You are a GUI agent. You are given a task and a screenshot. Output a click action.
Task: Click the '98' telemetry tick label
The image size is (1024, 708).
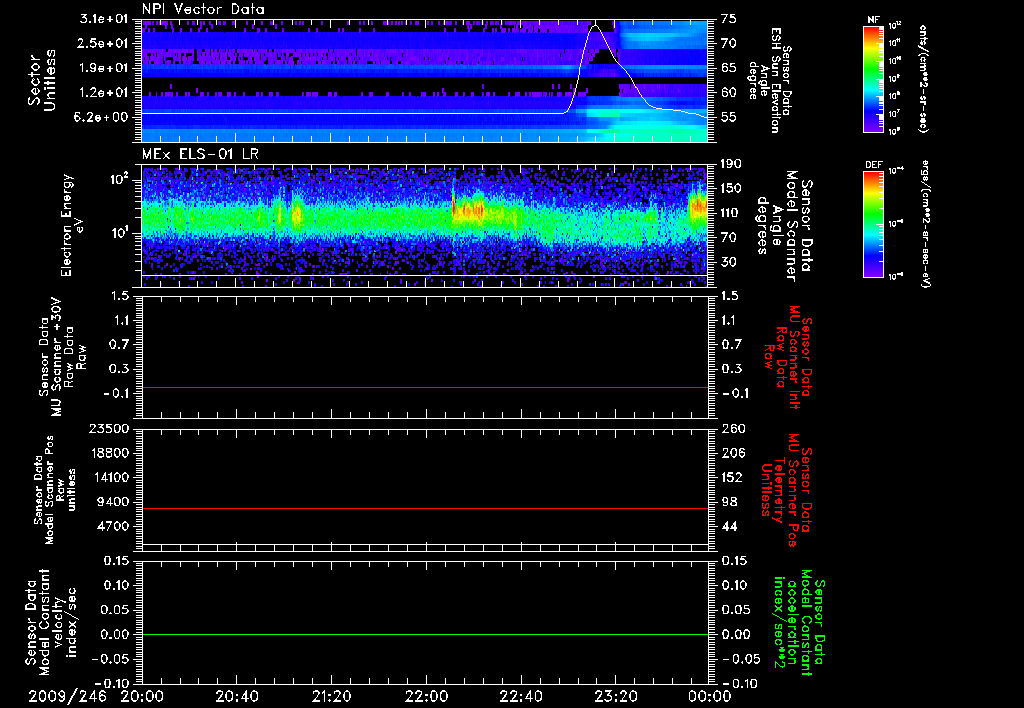coord(729,502)
